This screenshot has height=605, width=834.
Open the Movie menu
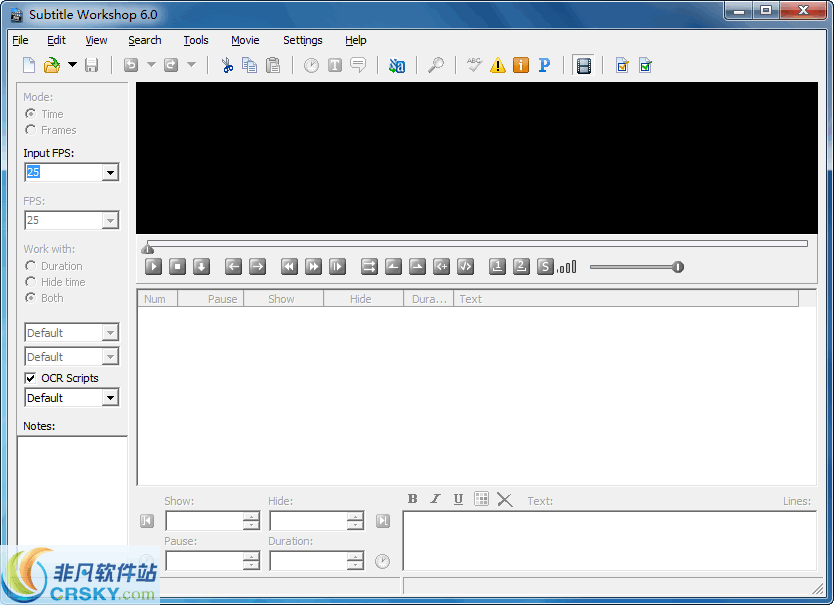coord(244,40)
